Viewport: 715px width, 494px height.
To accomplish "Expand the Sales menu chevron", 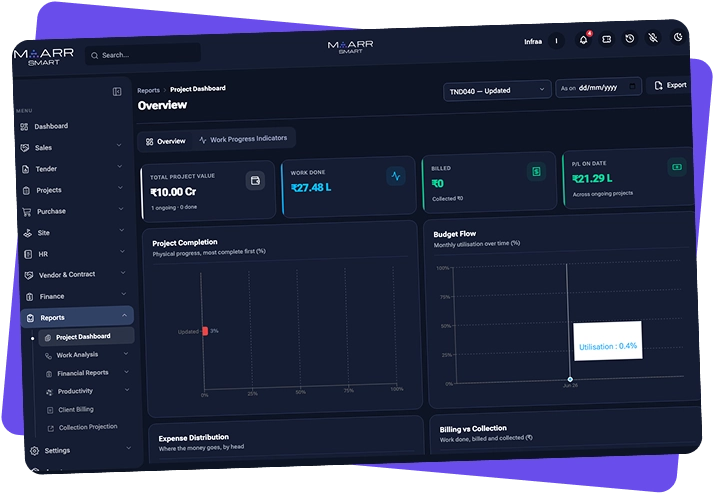I will pos(119,145).
